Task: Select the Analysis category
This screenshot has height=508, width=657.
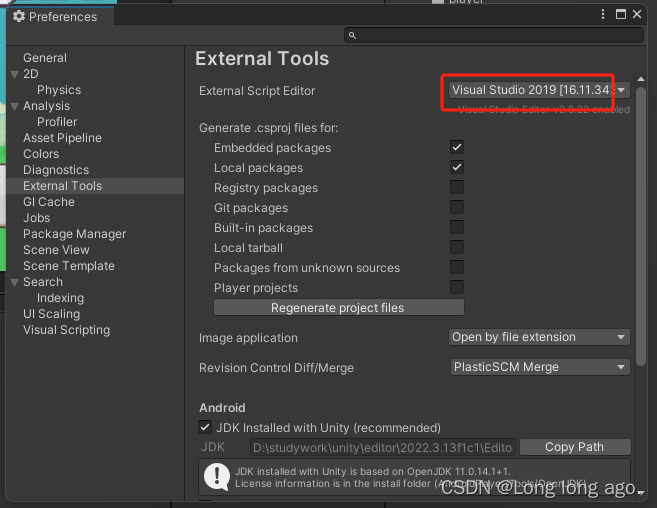Action: [x=47, y=106]
